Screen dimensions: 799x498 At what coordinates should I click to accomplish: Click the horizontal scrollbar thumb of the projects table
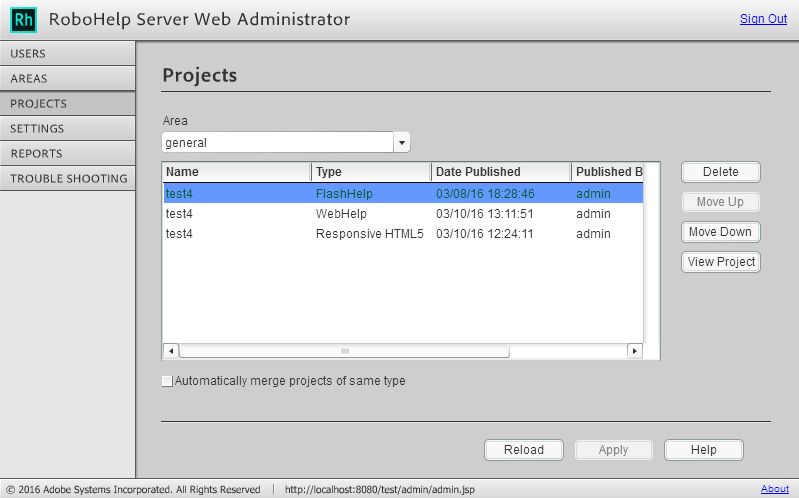click(x=344, y=351)
